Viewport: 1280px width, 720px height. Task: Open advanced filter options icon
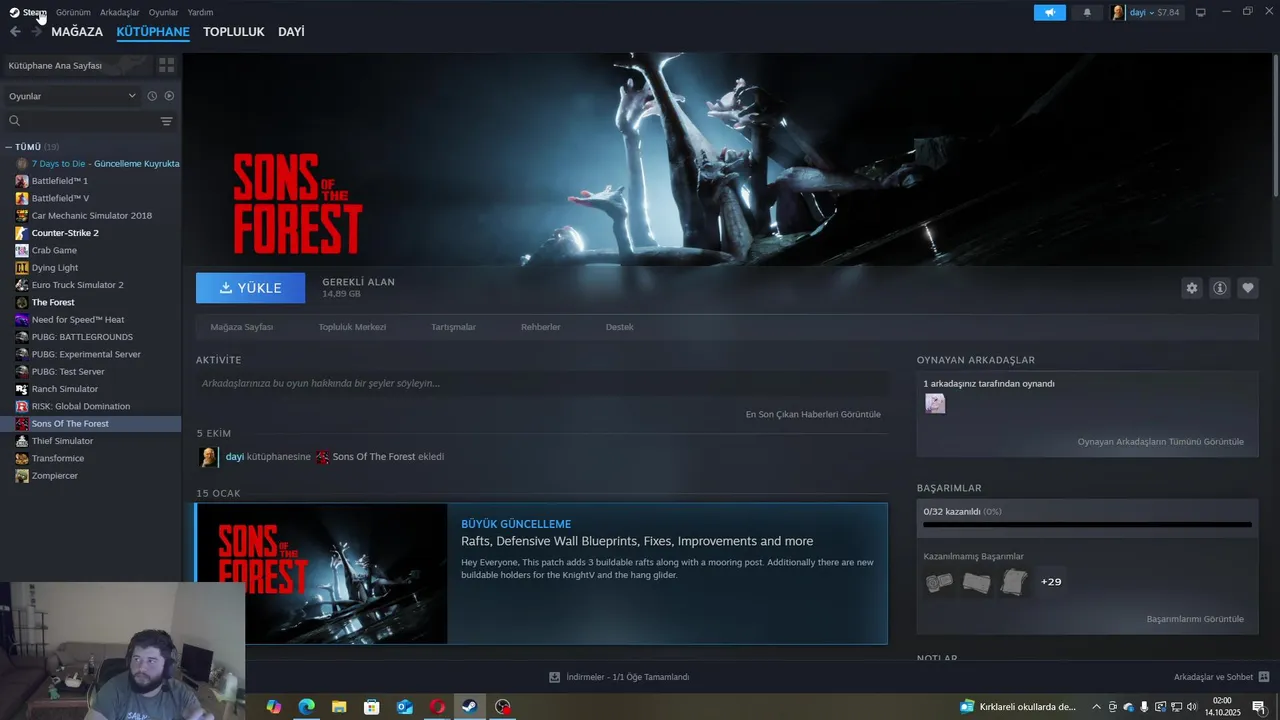(x=167, y=121)
